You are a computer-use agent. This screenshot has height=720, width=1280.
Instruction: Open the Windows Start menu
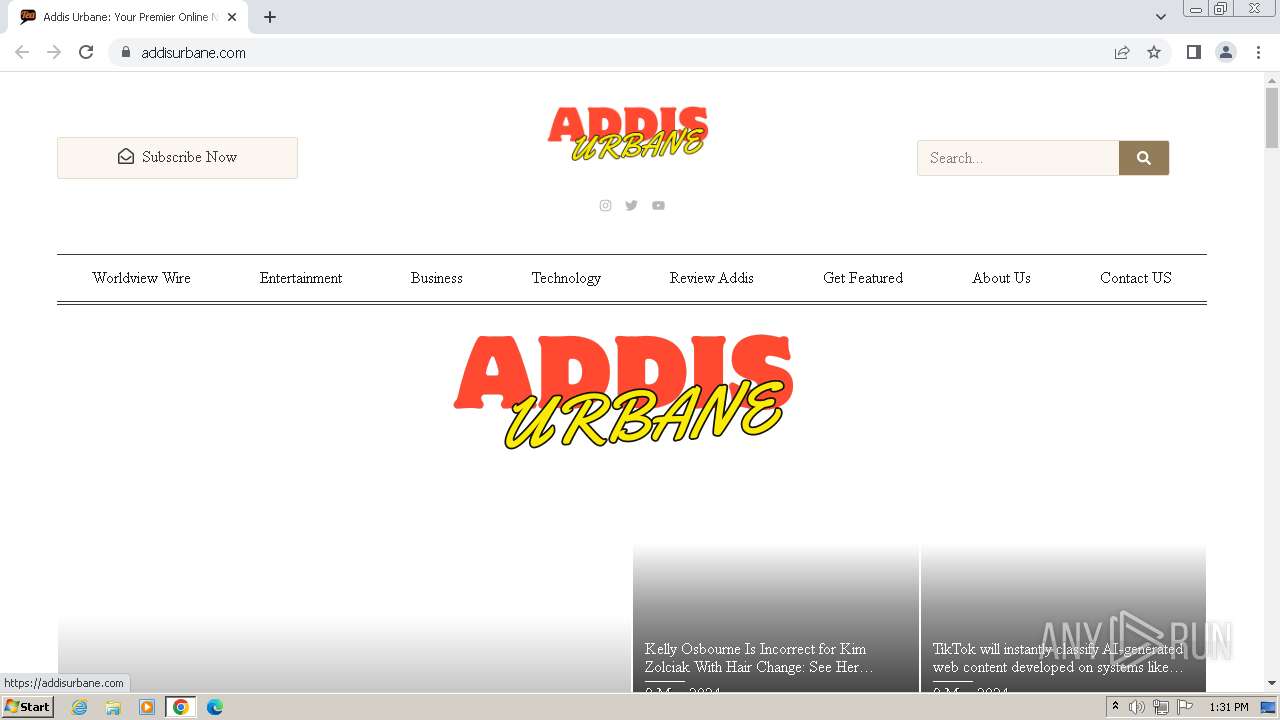[27, 707]
